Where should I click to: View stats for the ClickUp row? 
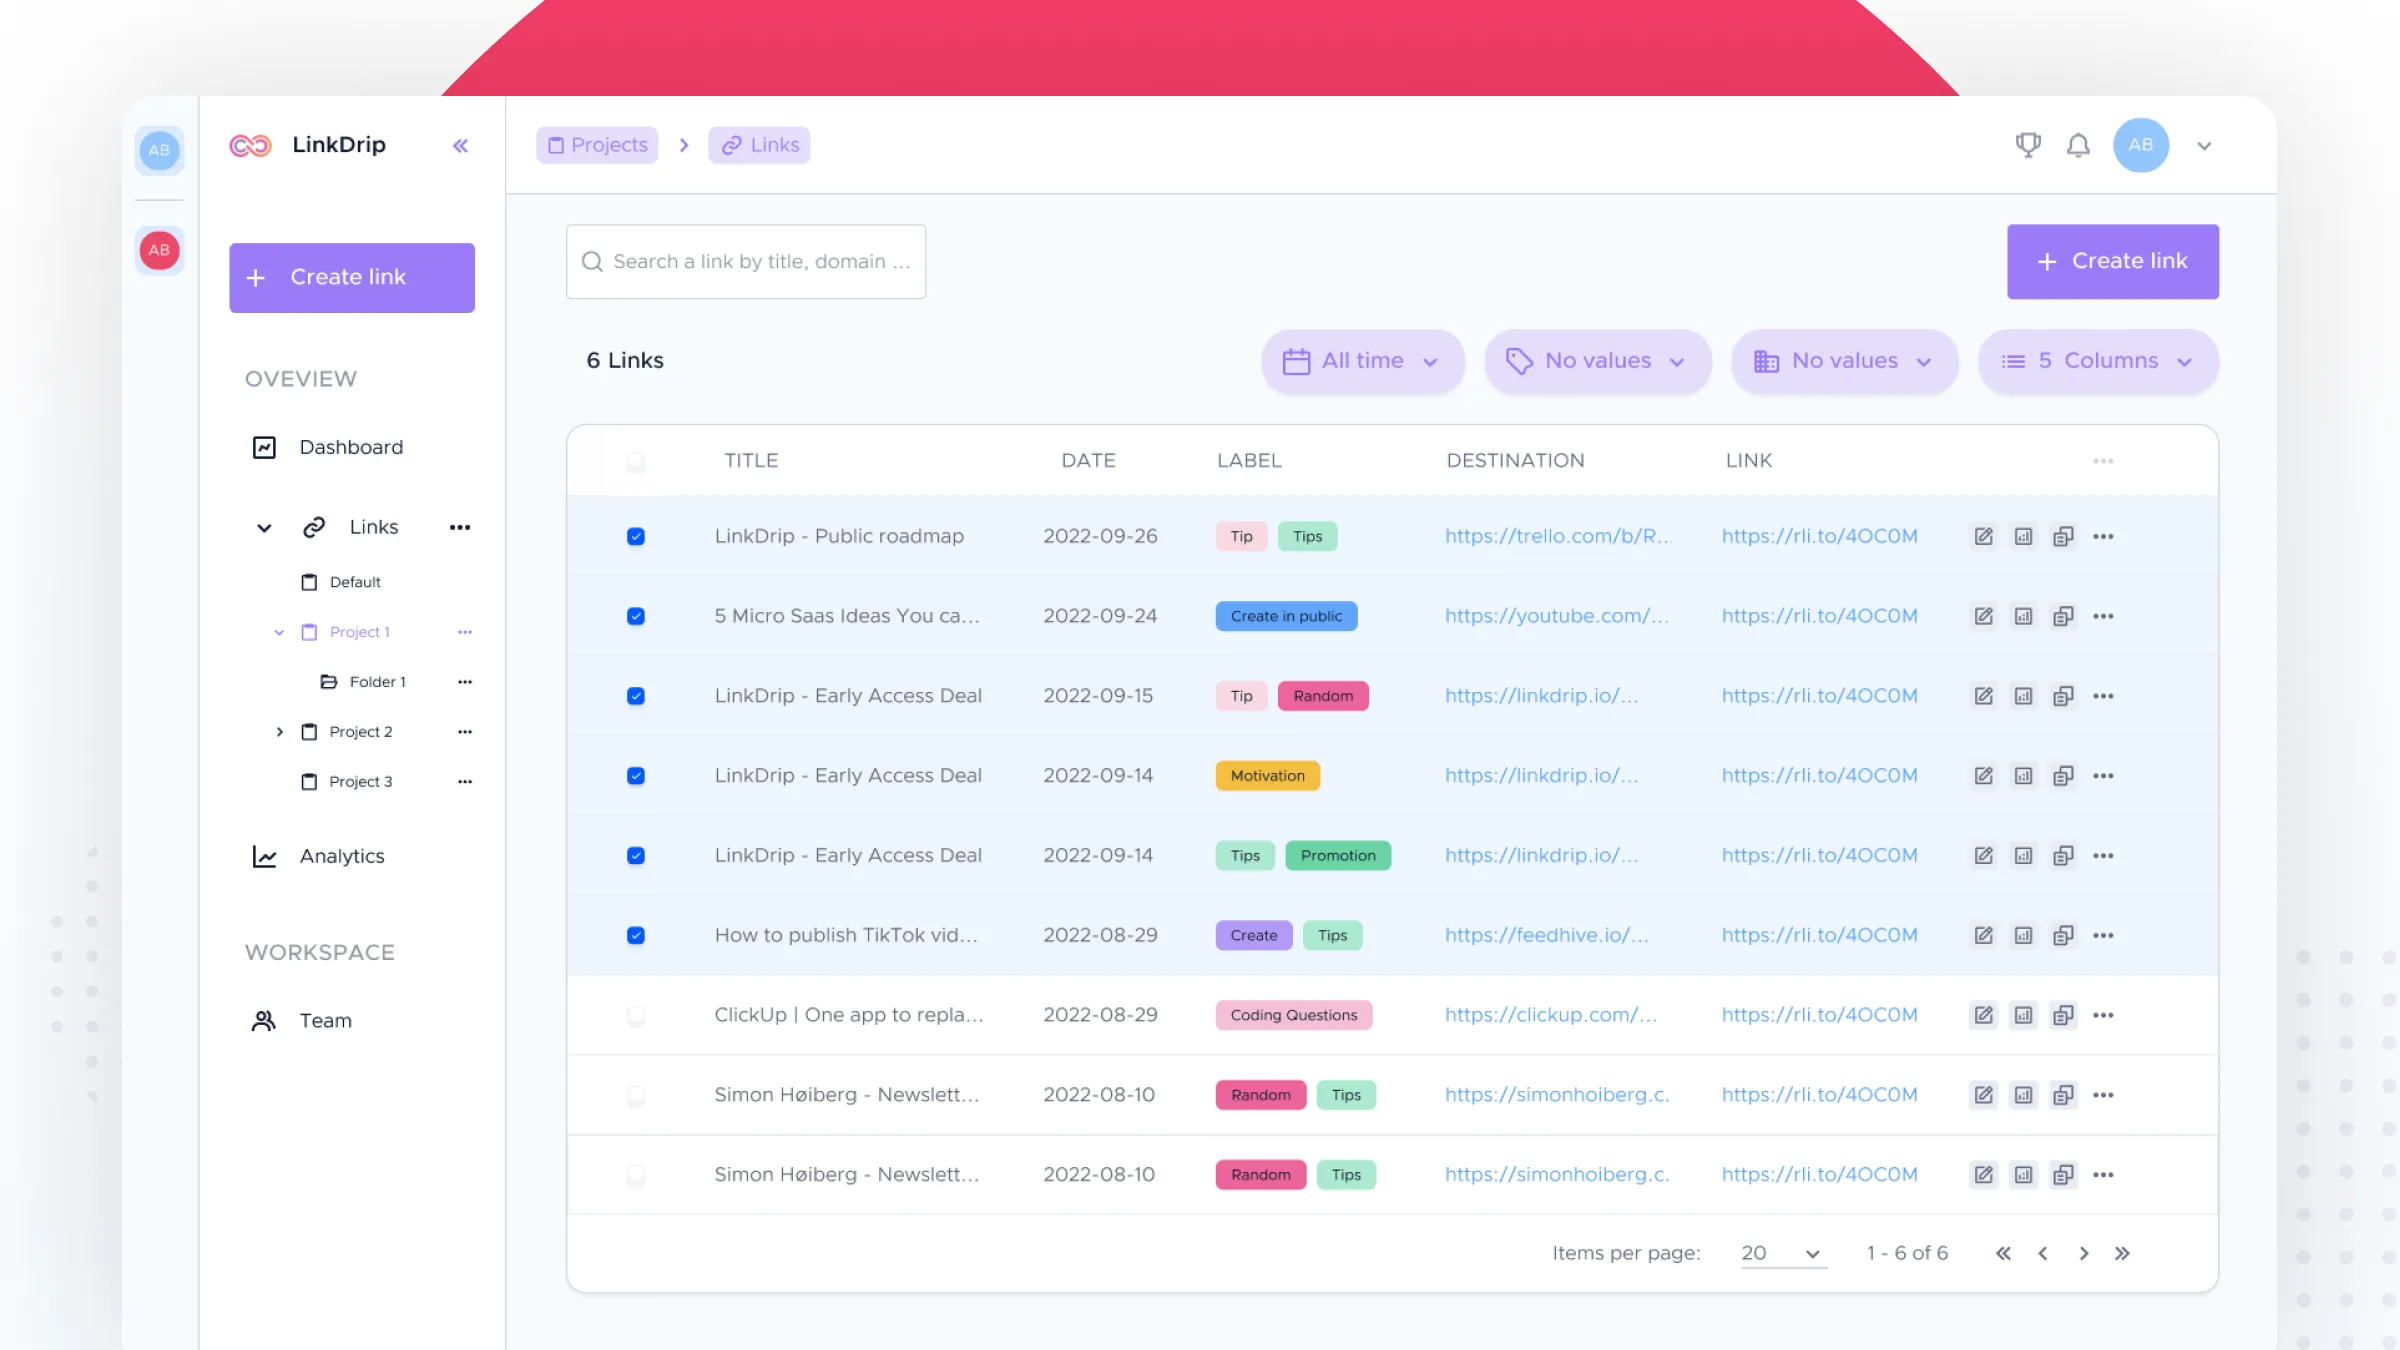[x=2023, y=1015]
